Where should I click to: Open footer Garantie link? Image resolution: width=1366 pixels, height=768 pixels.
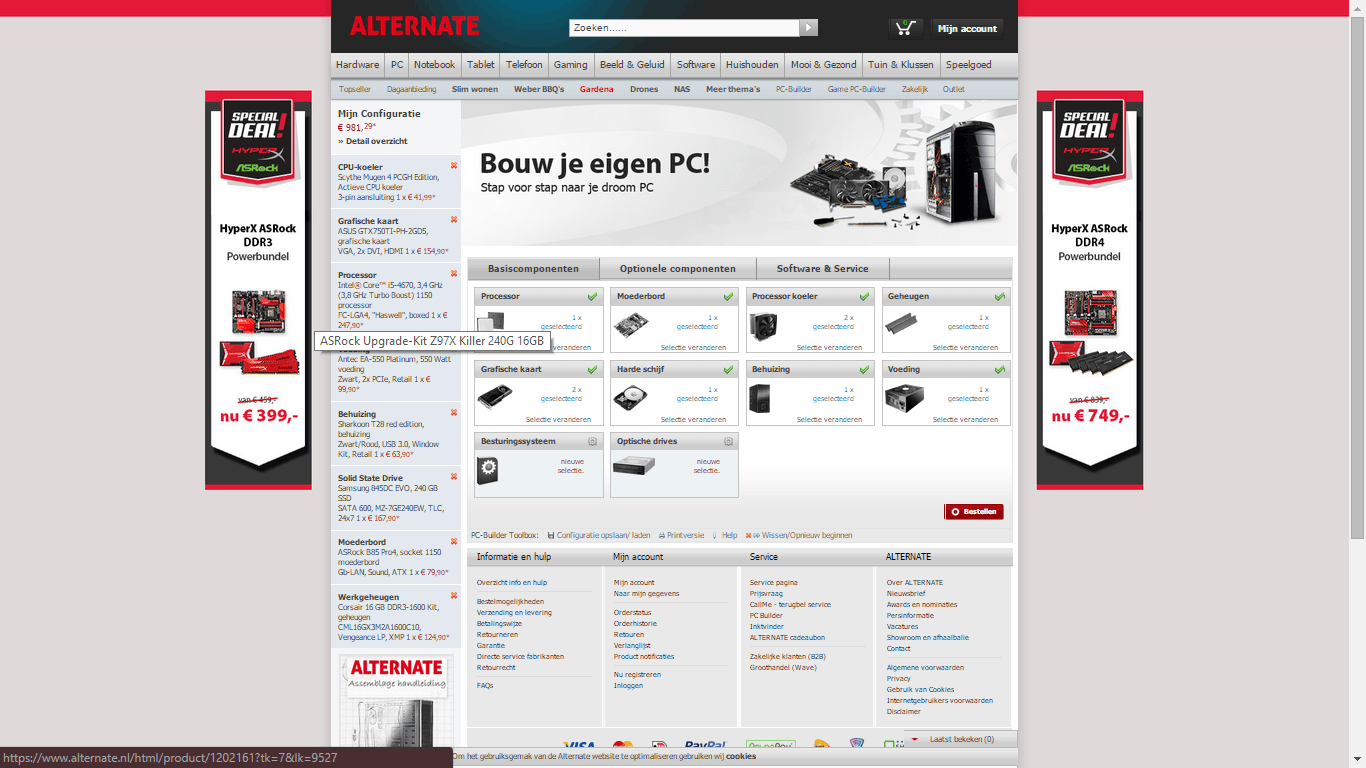491,646
